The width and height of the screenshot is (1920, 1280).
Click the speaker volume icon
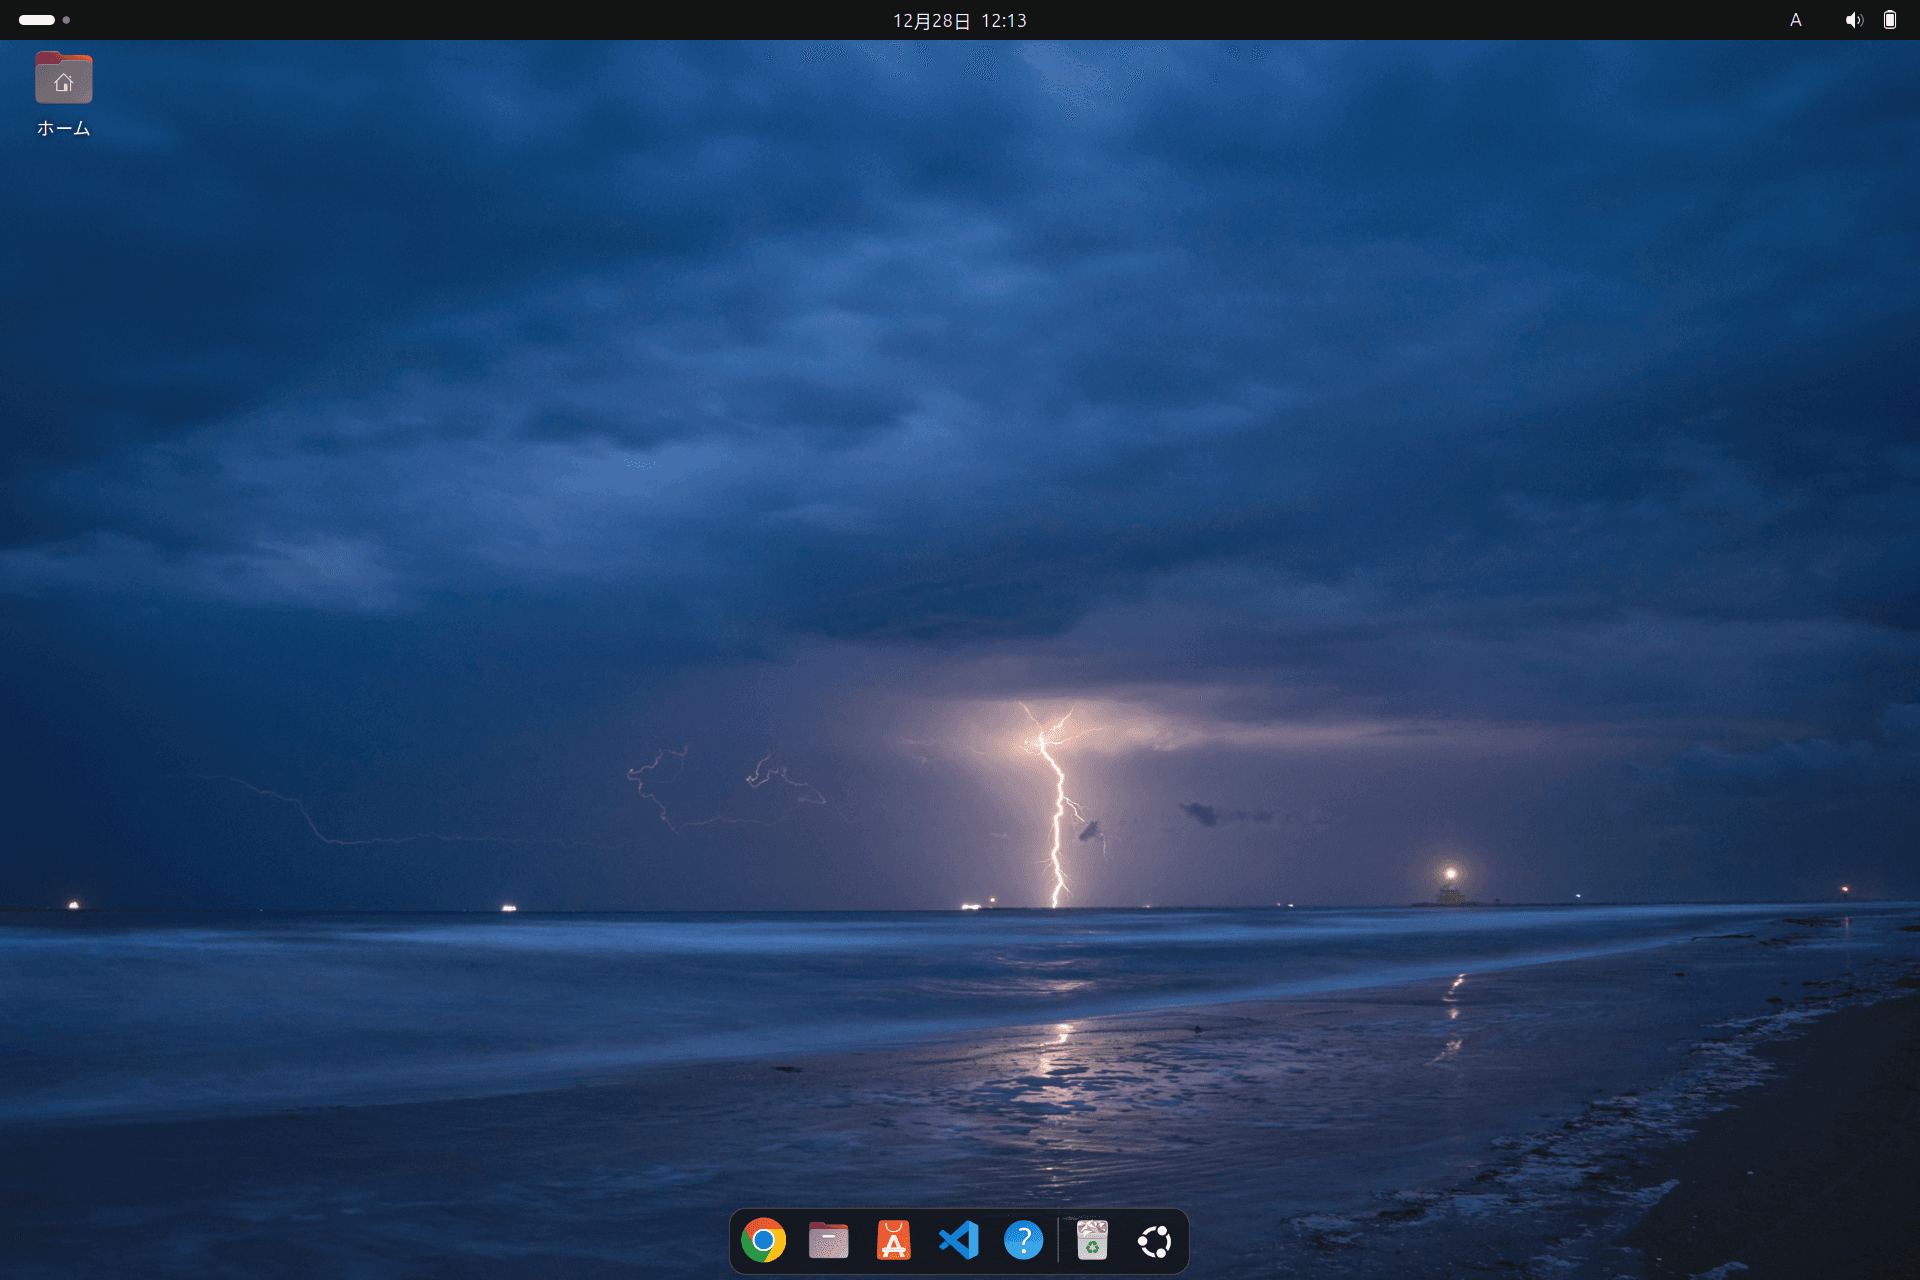click(1854, 20)
